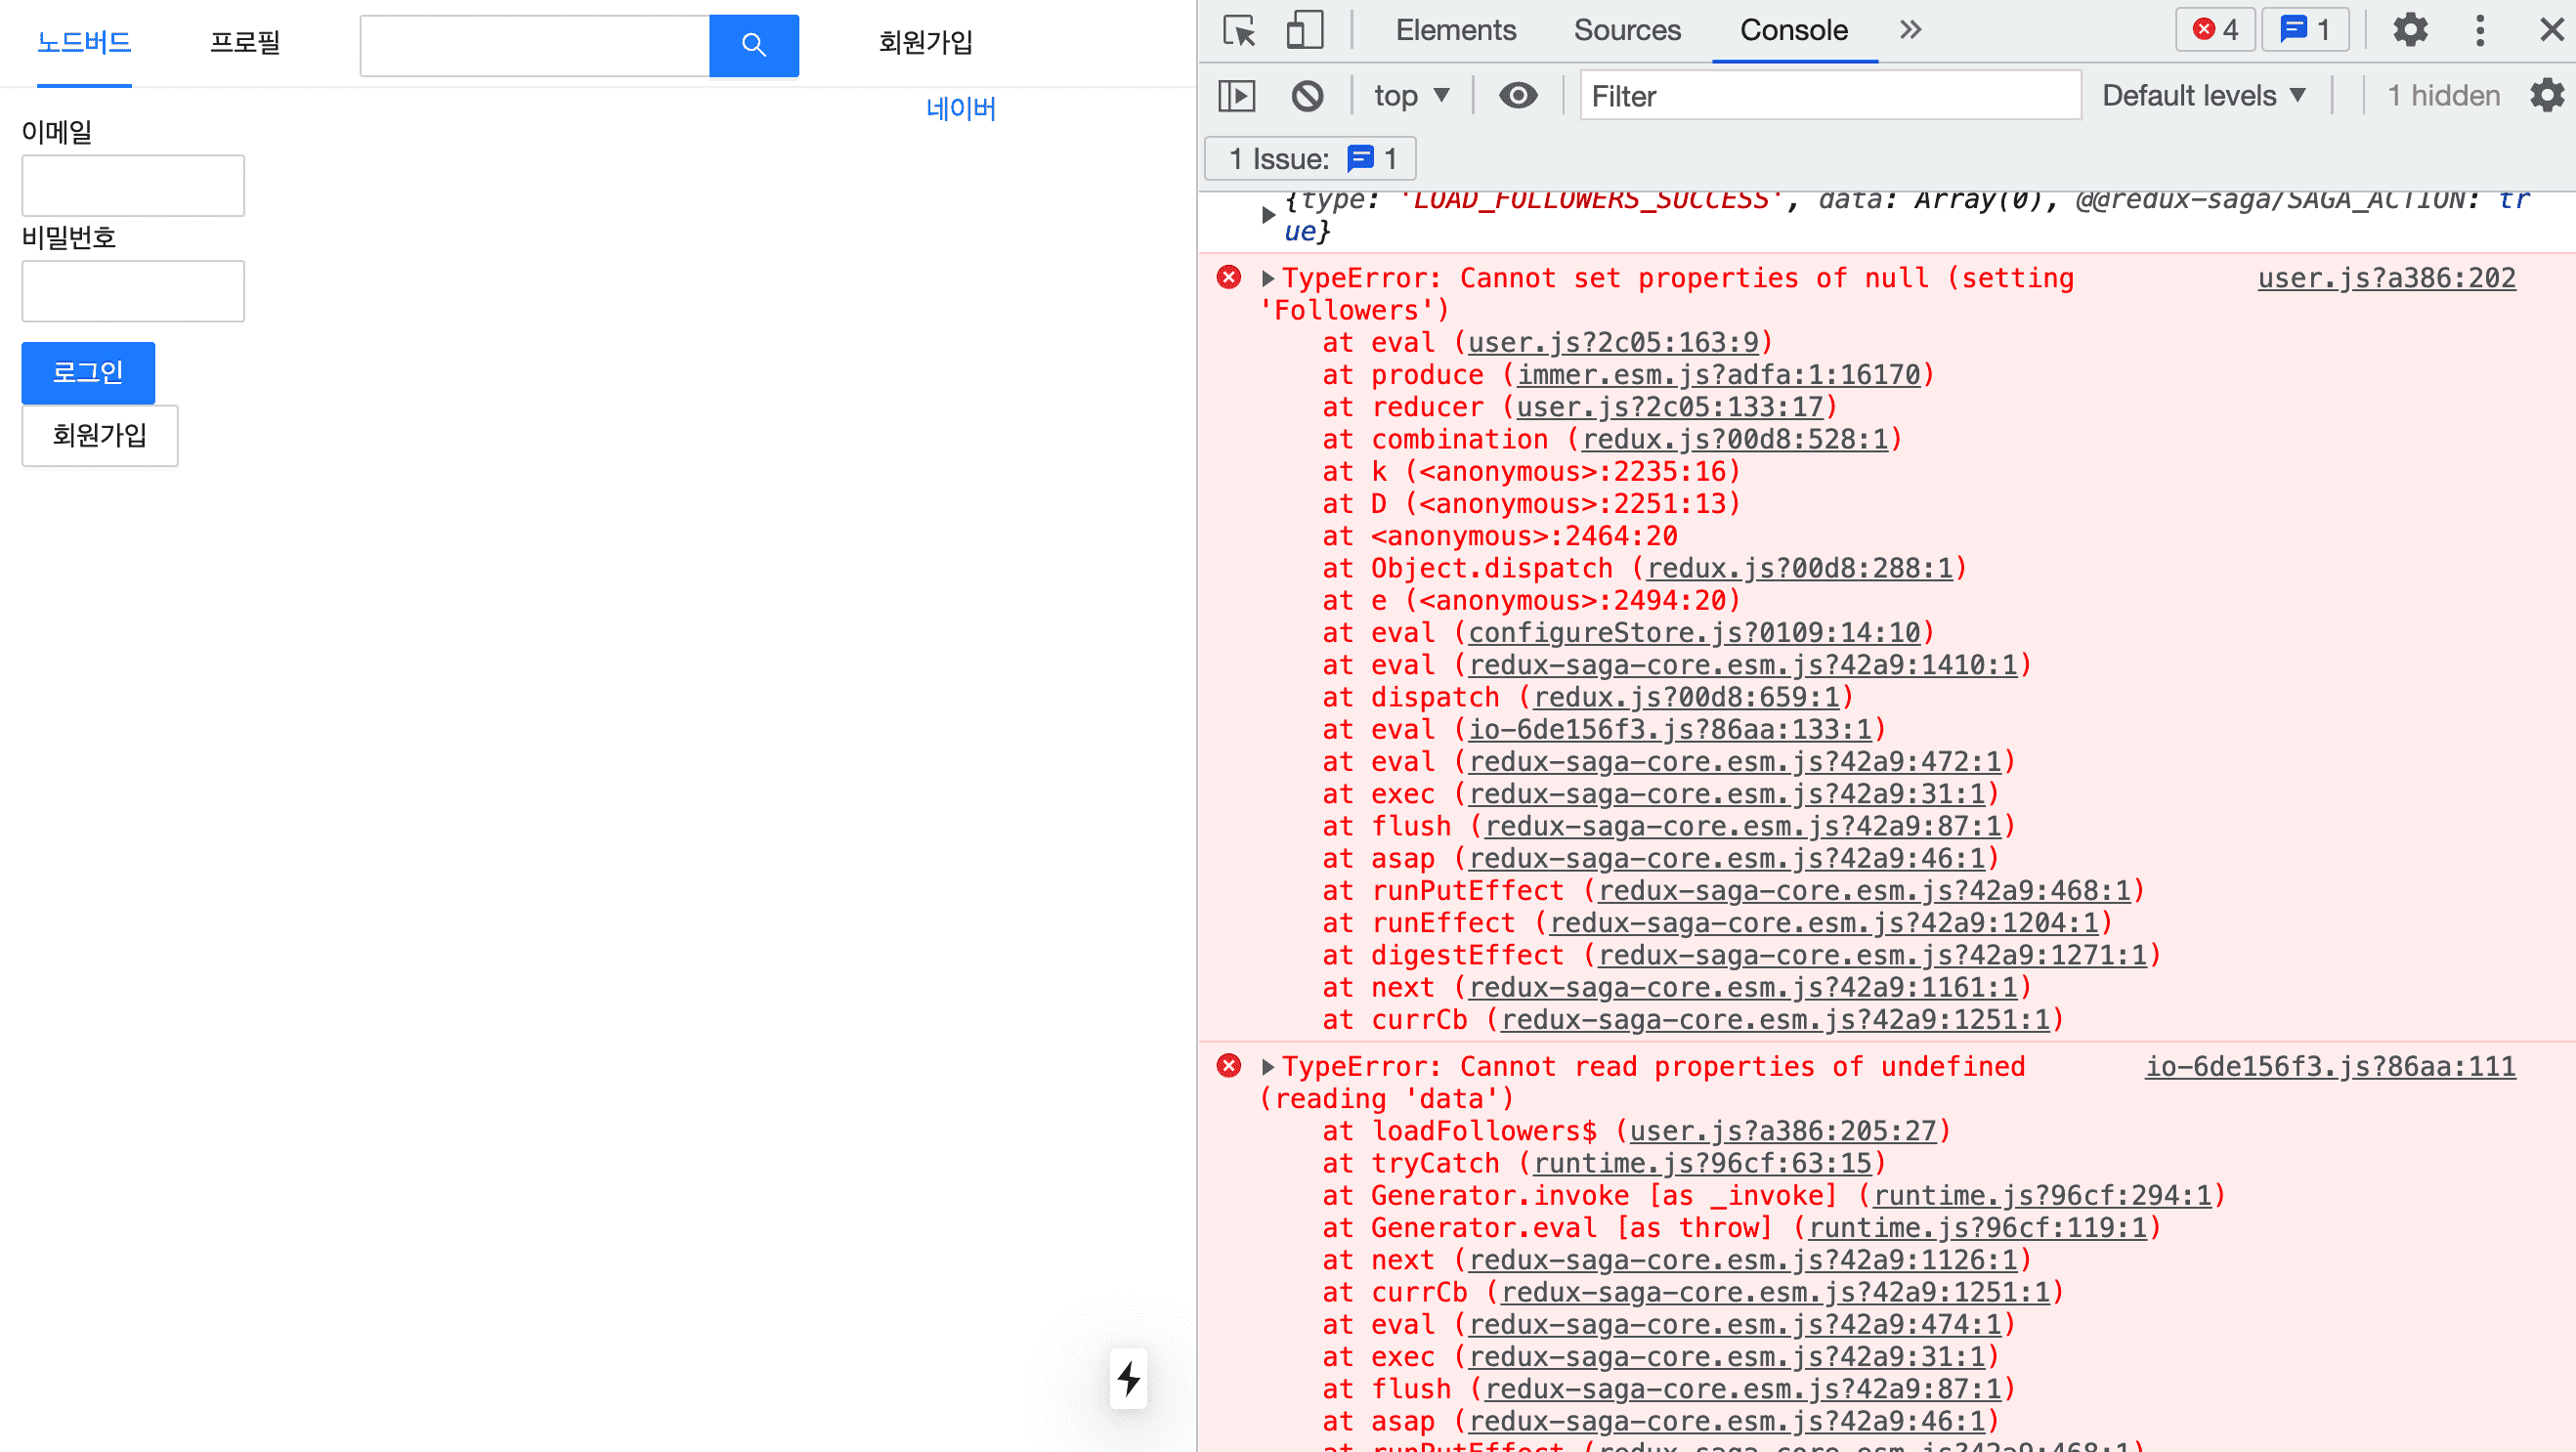
Task: Open the Default levels dropdown
Action: (2204, 96)
